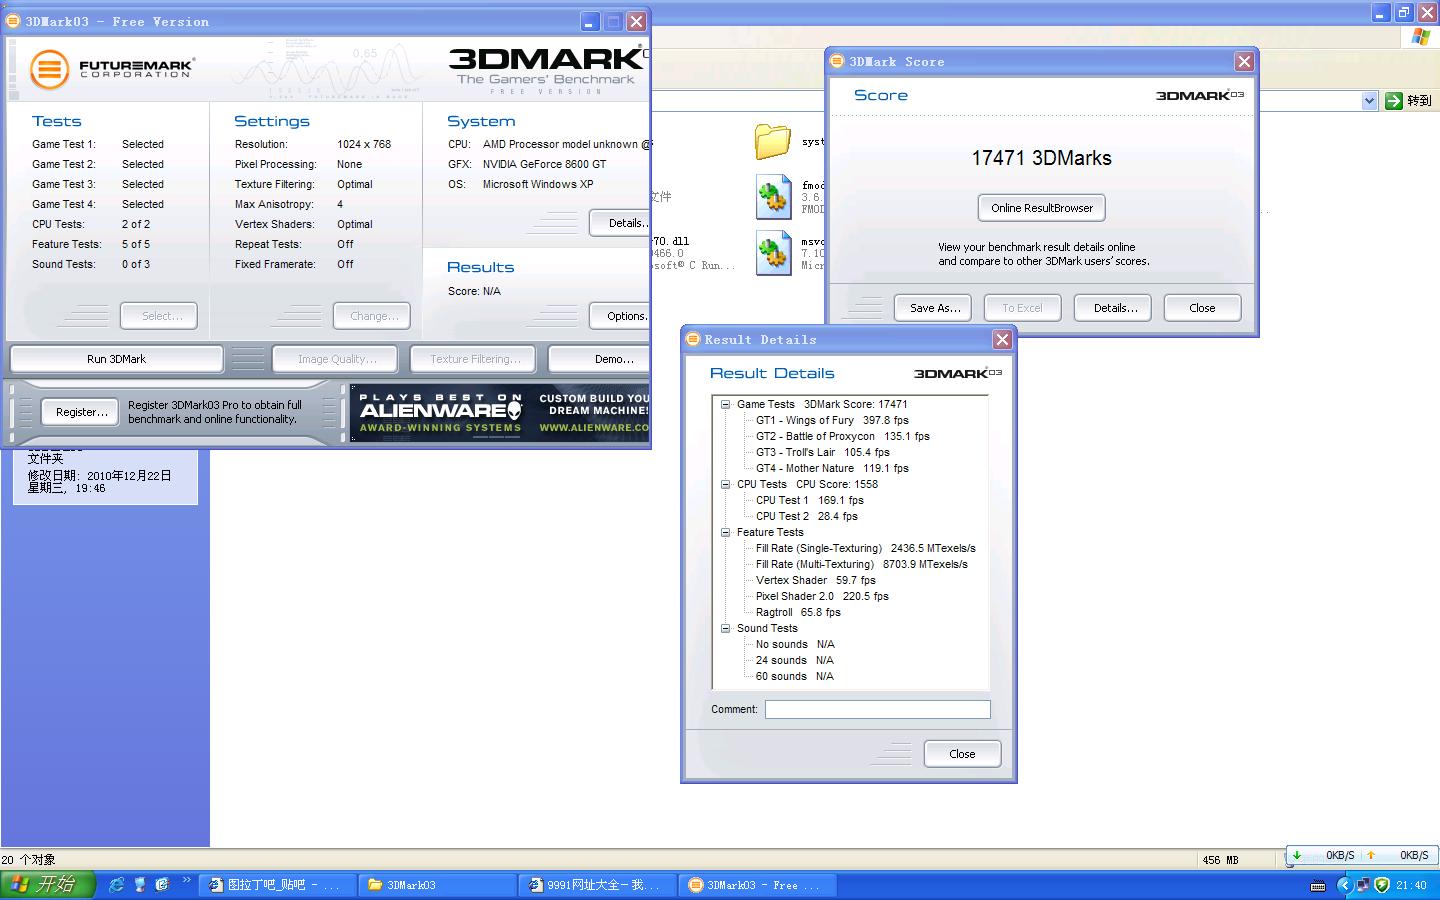Click the 1024 x 768 resolution value
1440x900 pixels.
click(364, 144)
